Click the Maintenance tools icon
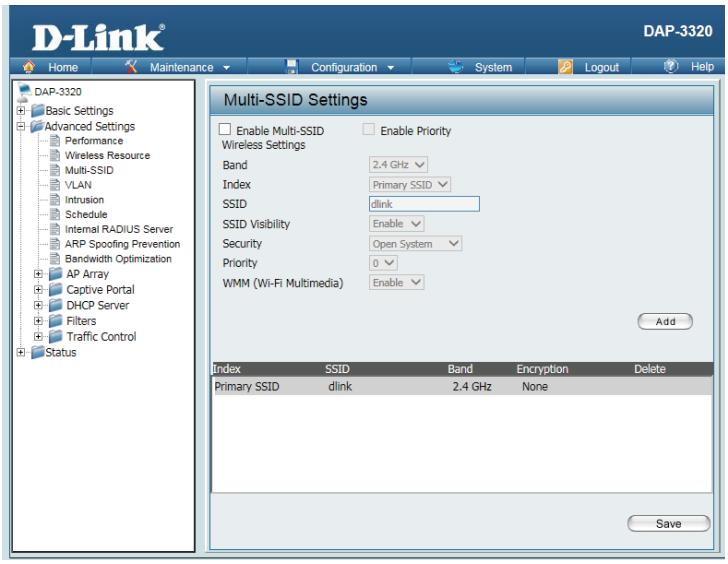728x564 pixels. click(131, 67)
